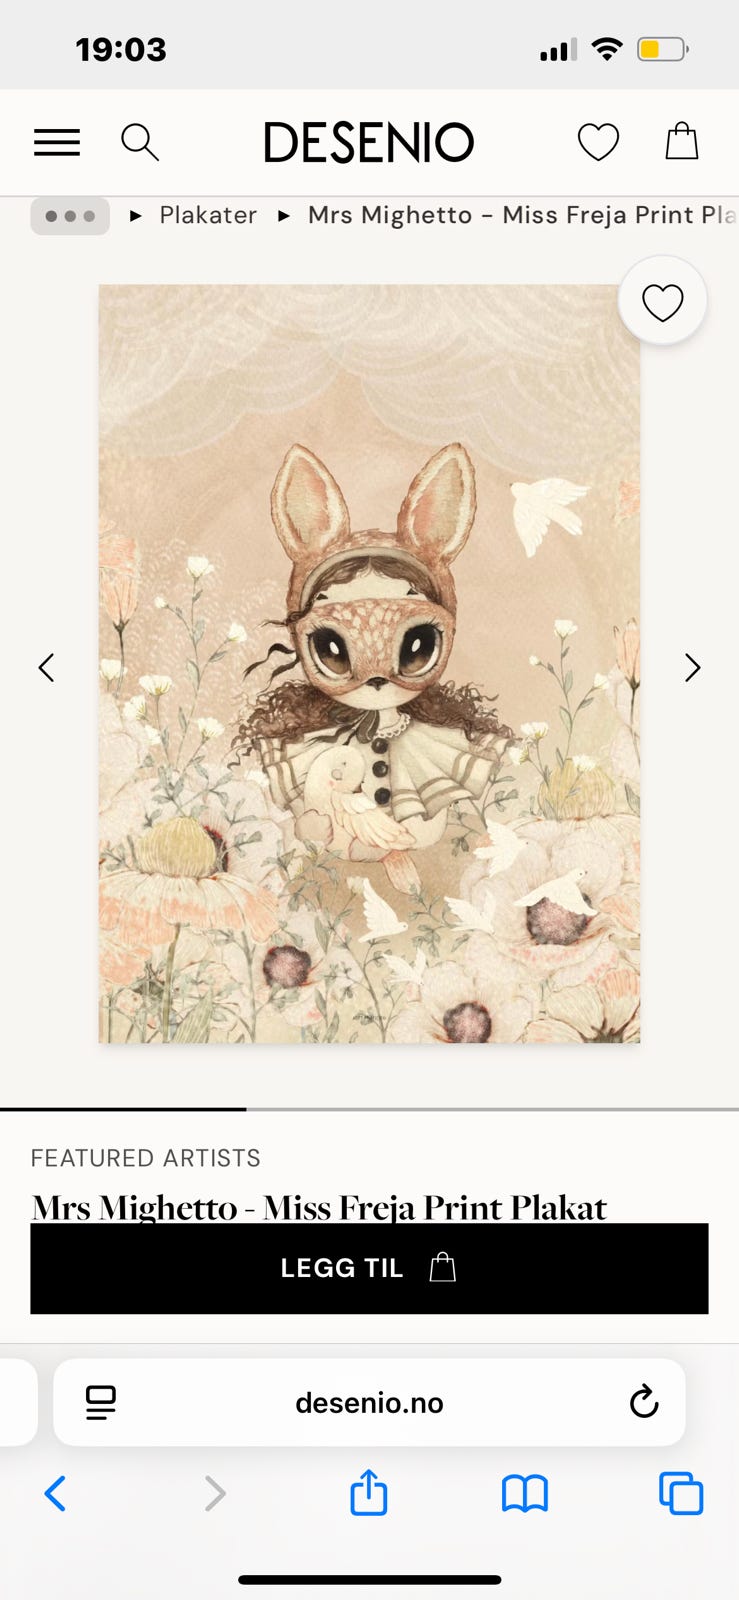Tap the DESENIO logo
Image resolution: width=739 pixels, height=1600 pixels.
click(x=369, y=142)
